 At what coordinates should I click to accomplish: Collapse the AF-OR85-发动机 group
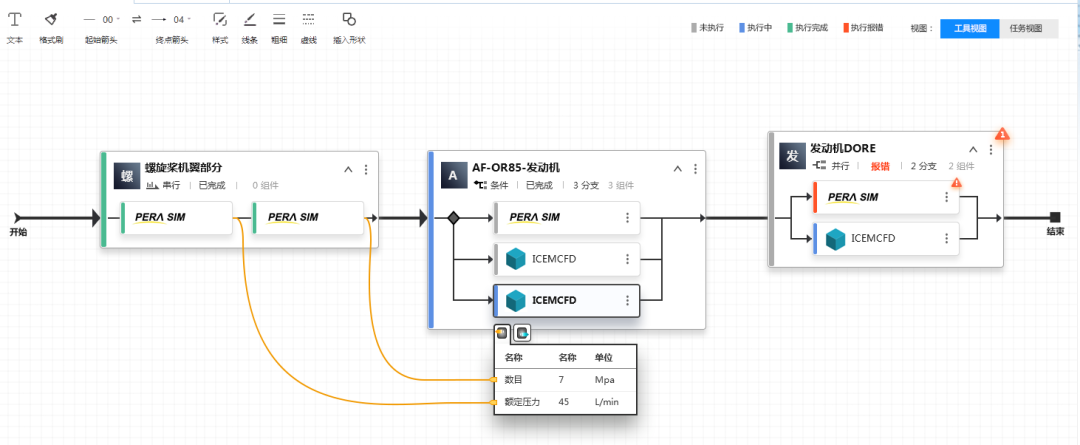tap(677, 170)
